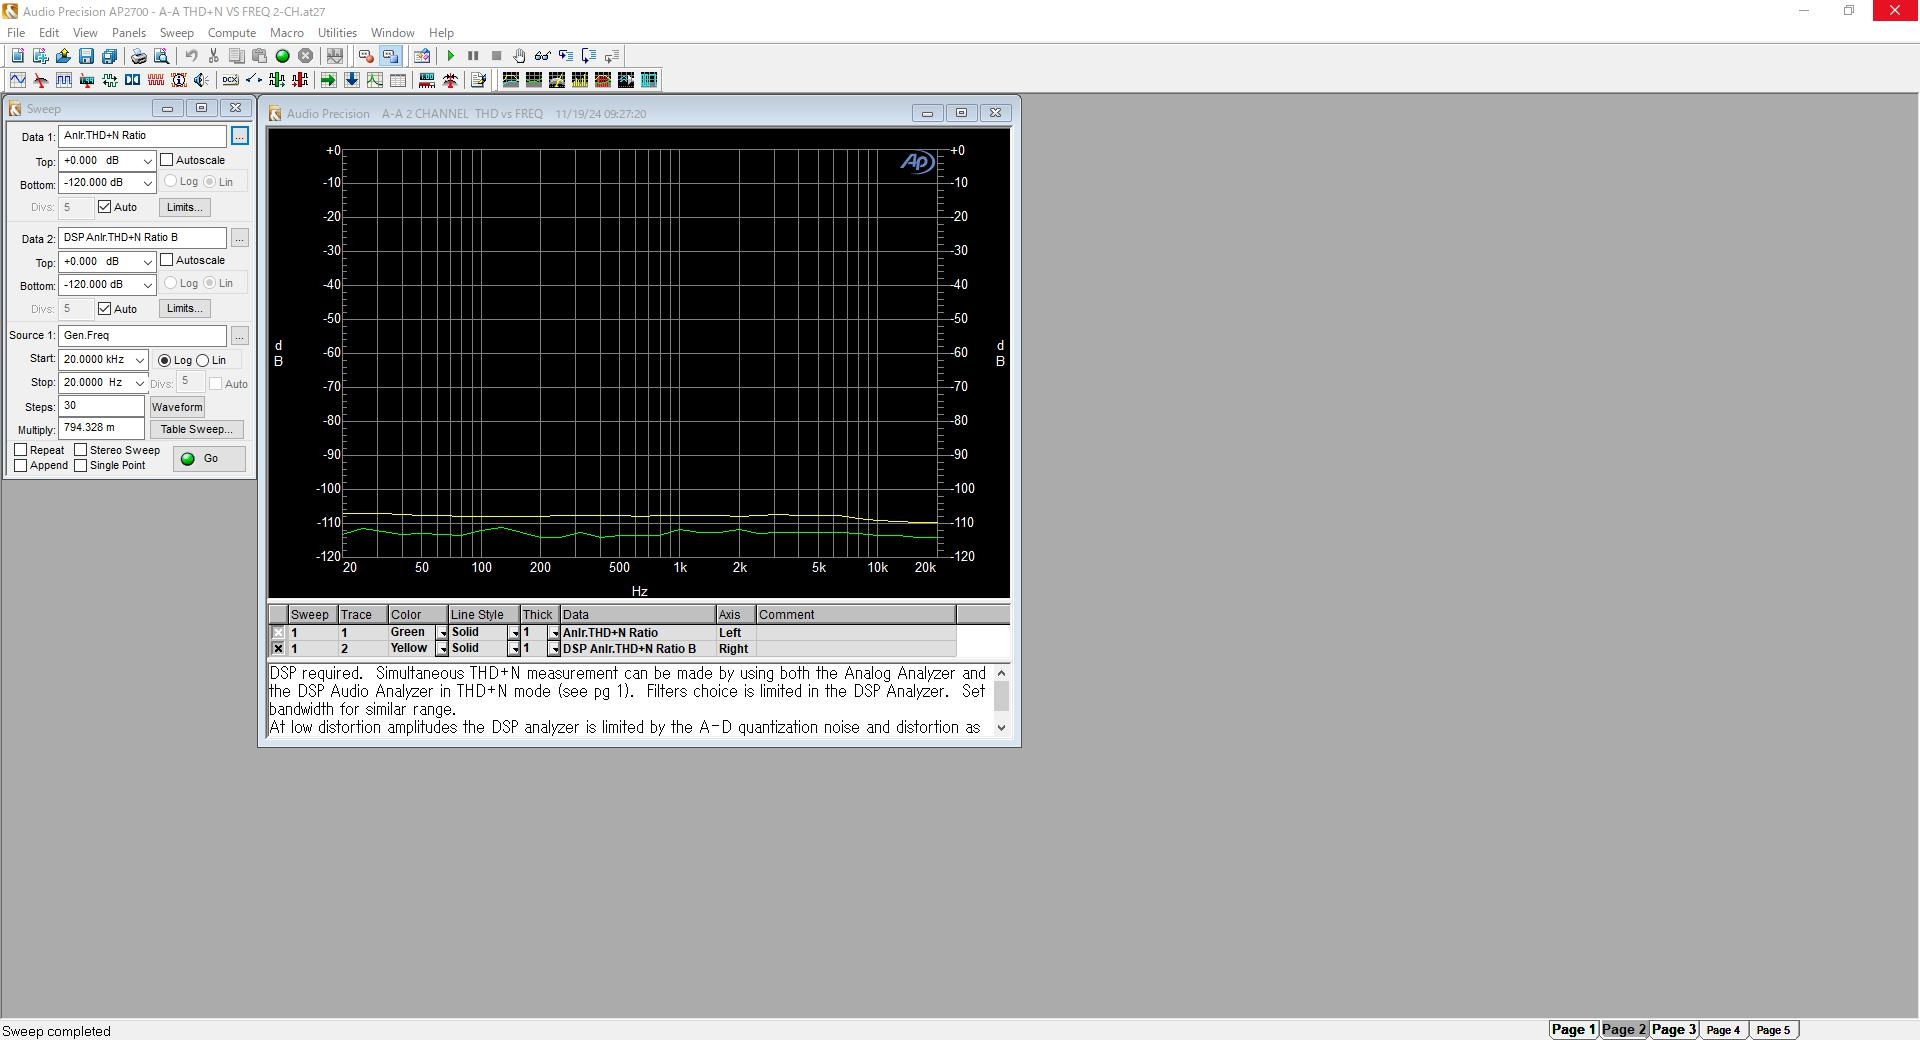Screen dimensions: 1920x1040
Task: Enable the Single Point checkbox
Action: [81, 465]
